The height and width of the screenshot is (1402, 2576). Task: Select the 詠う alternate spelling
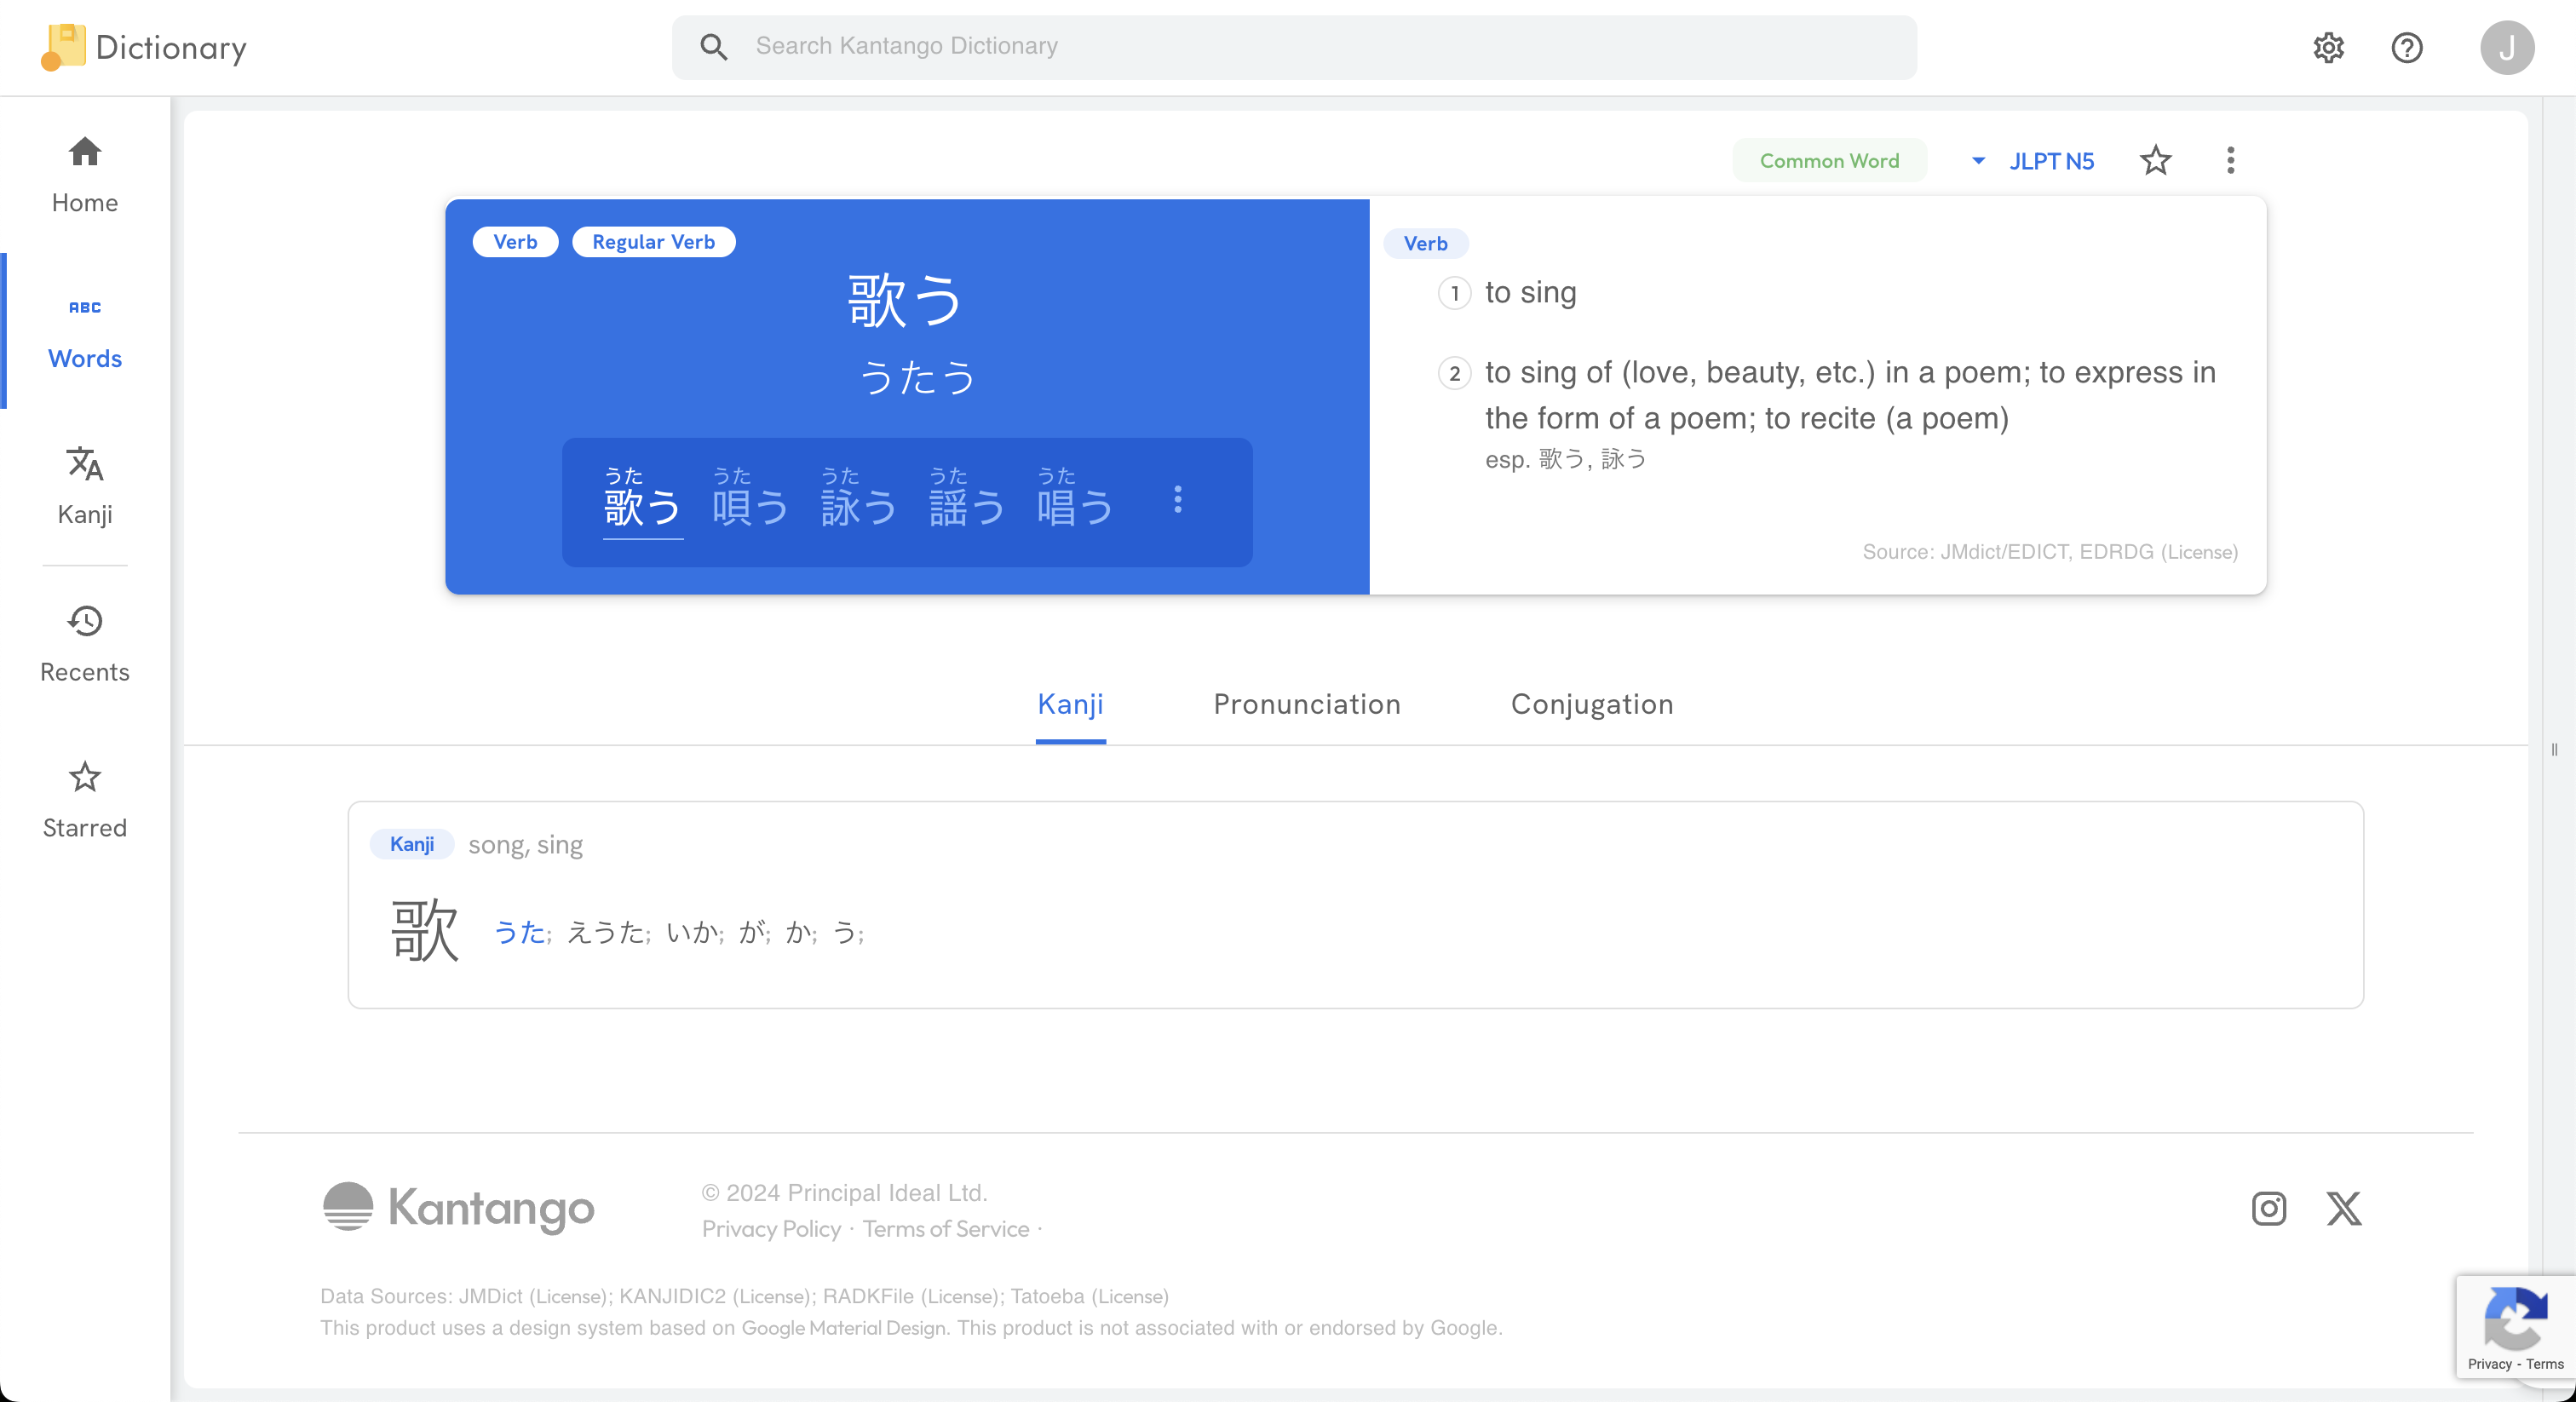click(858, 499)
